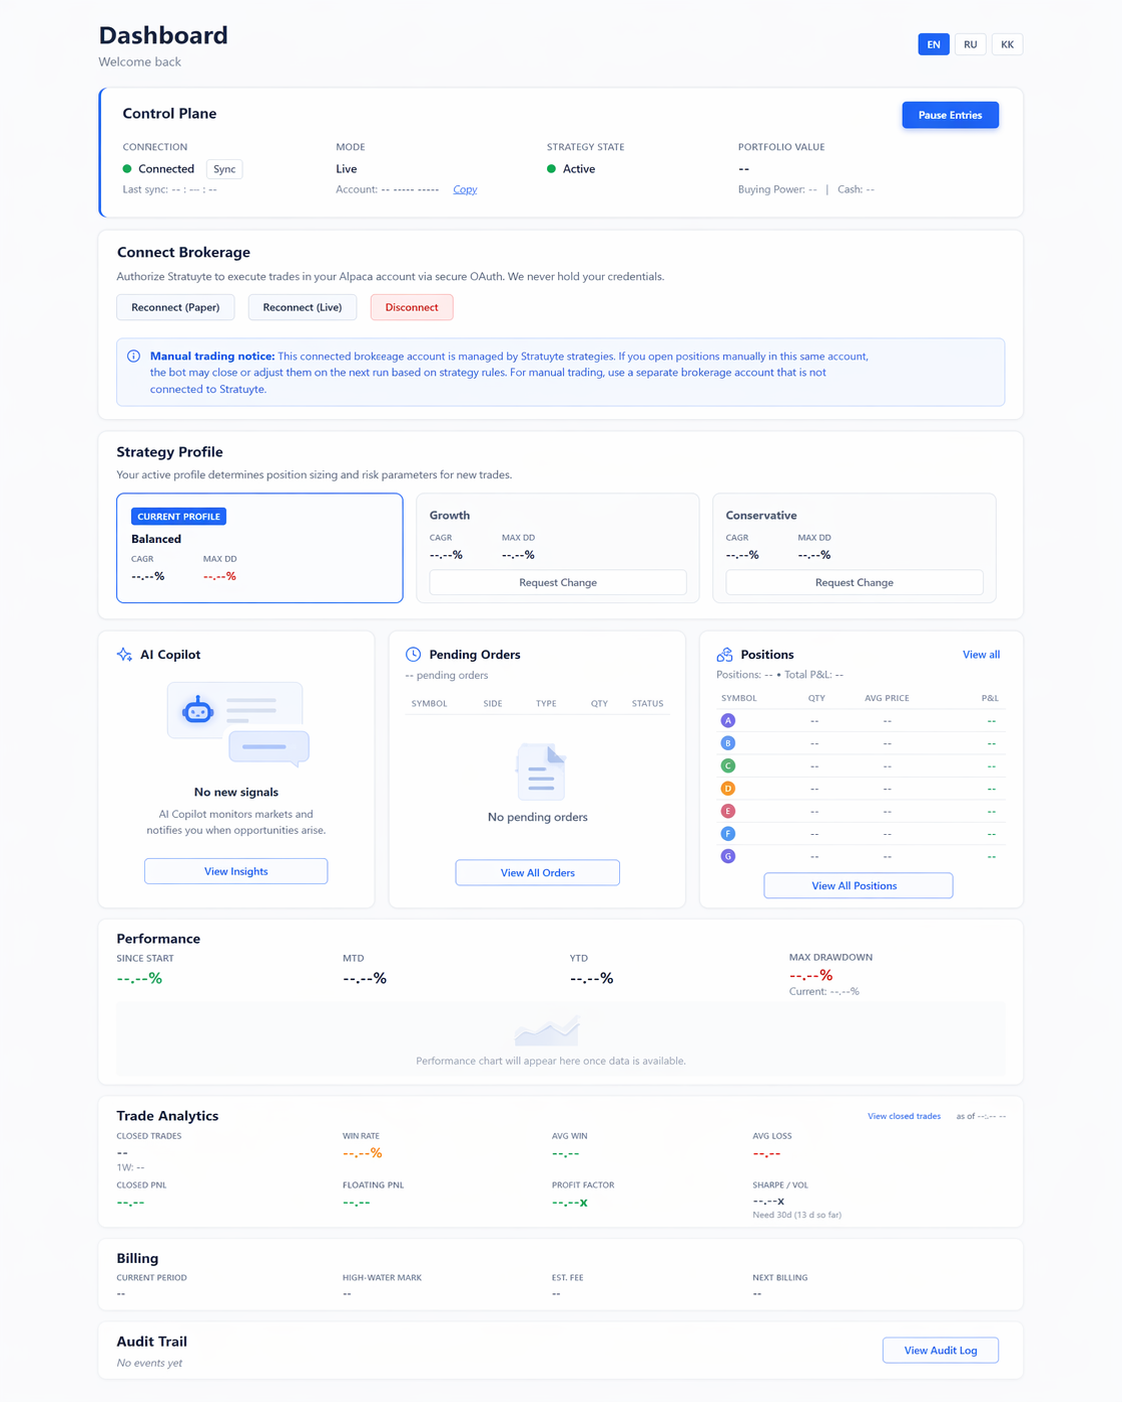The height and width of the screenshot is (1402, 1122).
Task: Click the NEXT BILLING label
Action: (780, 1278)
